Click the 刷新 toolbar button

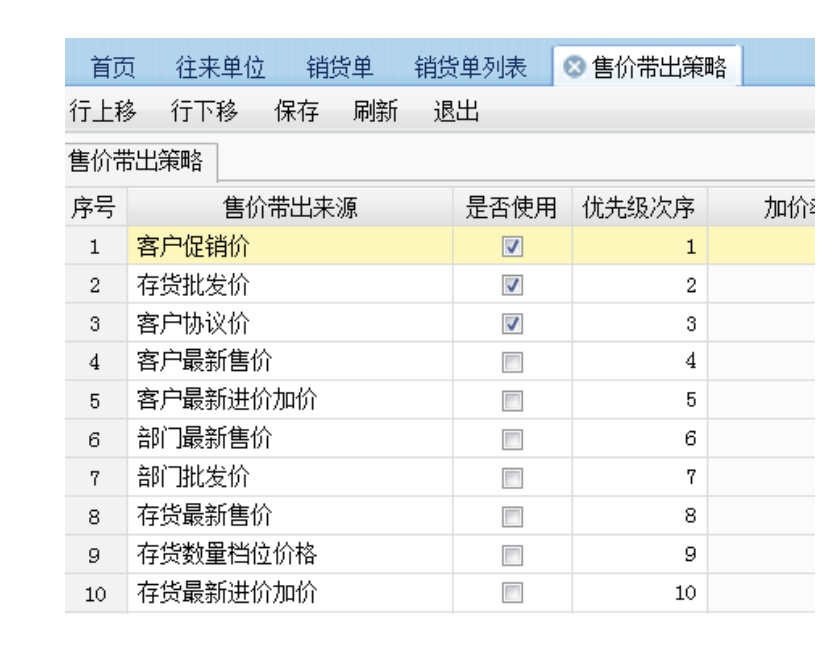[375, 111]
